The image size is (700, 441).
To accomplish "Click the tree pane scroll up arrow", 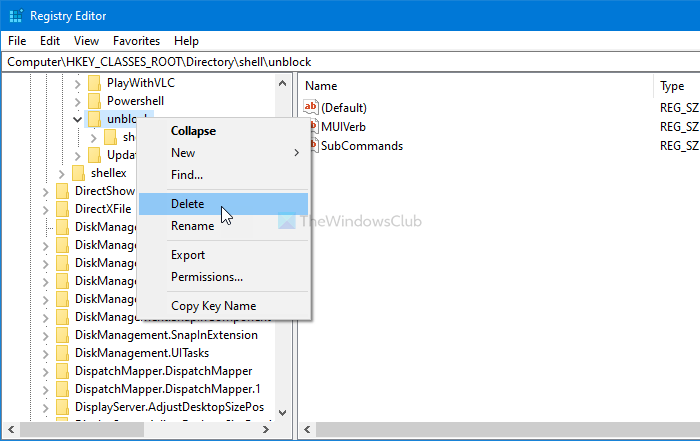I will click(282, 83).
